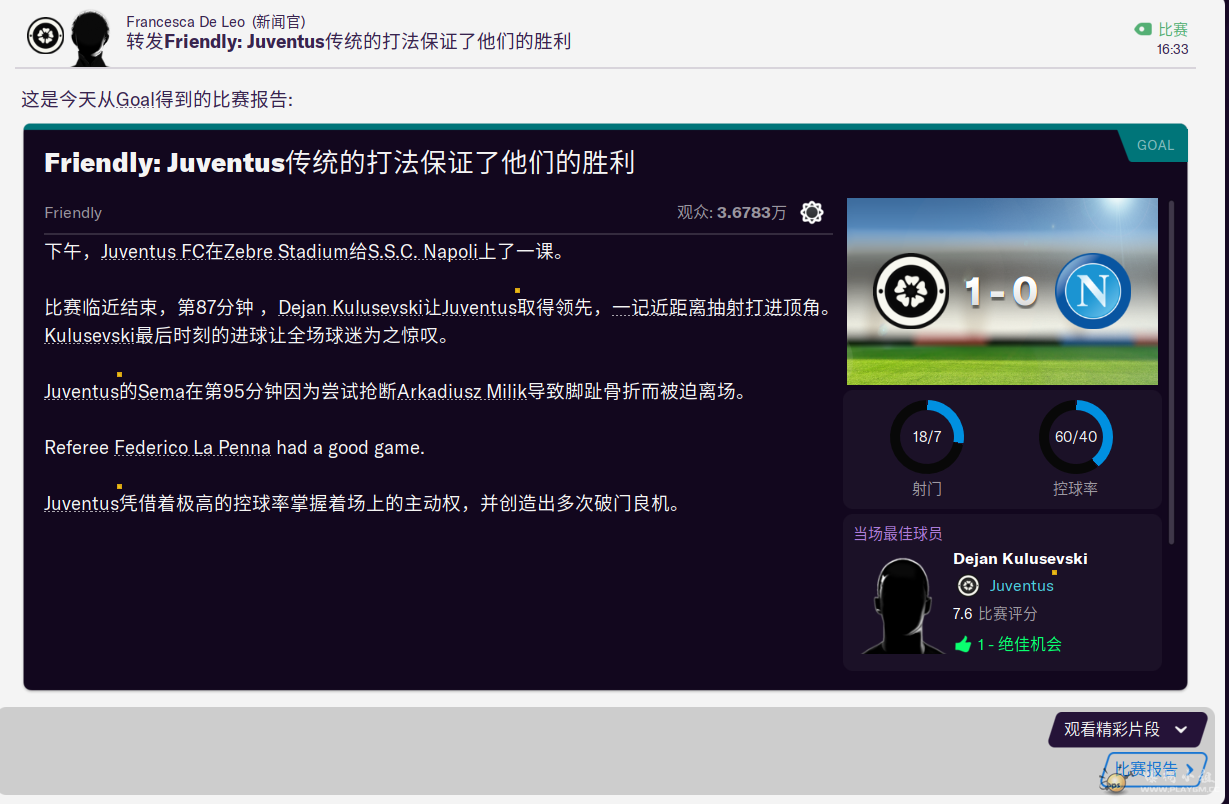1229x804 pixels.
Task: Click the shots 18/7 ring chart
Action: point(927,437)
